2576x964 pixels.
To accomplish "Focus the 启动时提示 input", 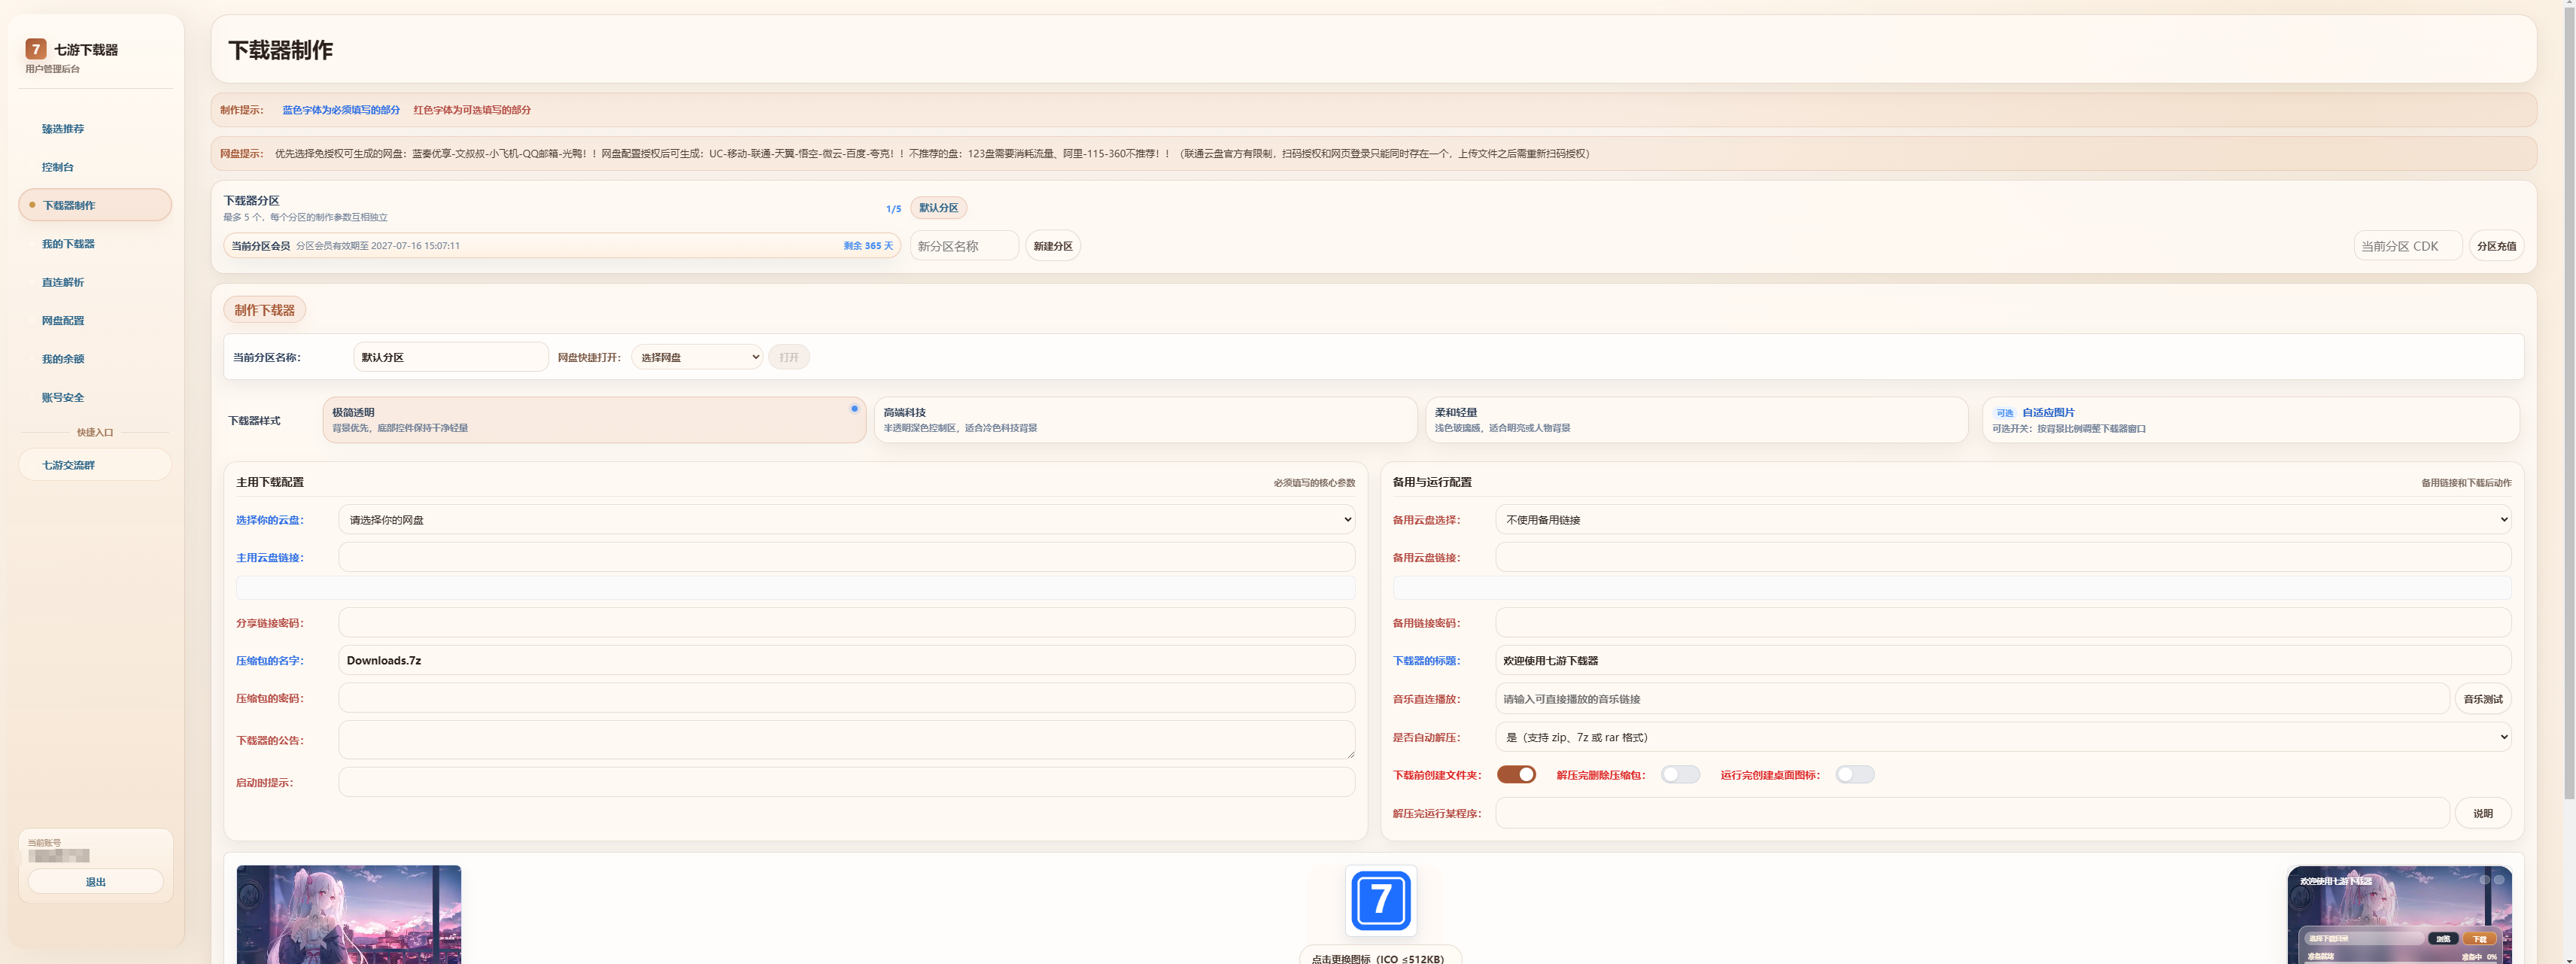I will coord(847,782).
